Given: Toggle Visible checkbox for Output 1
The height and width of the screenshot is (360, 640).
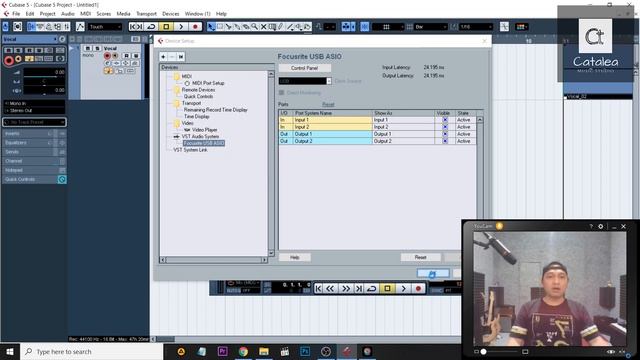Looking at the screenshot, I should coord(445,134).
